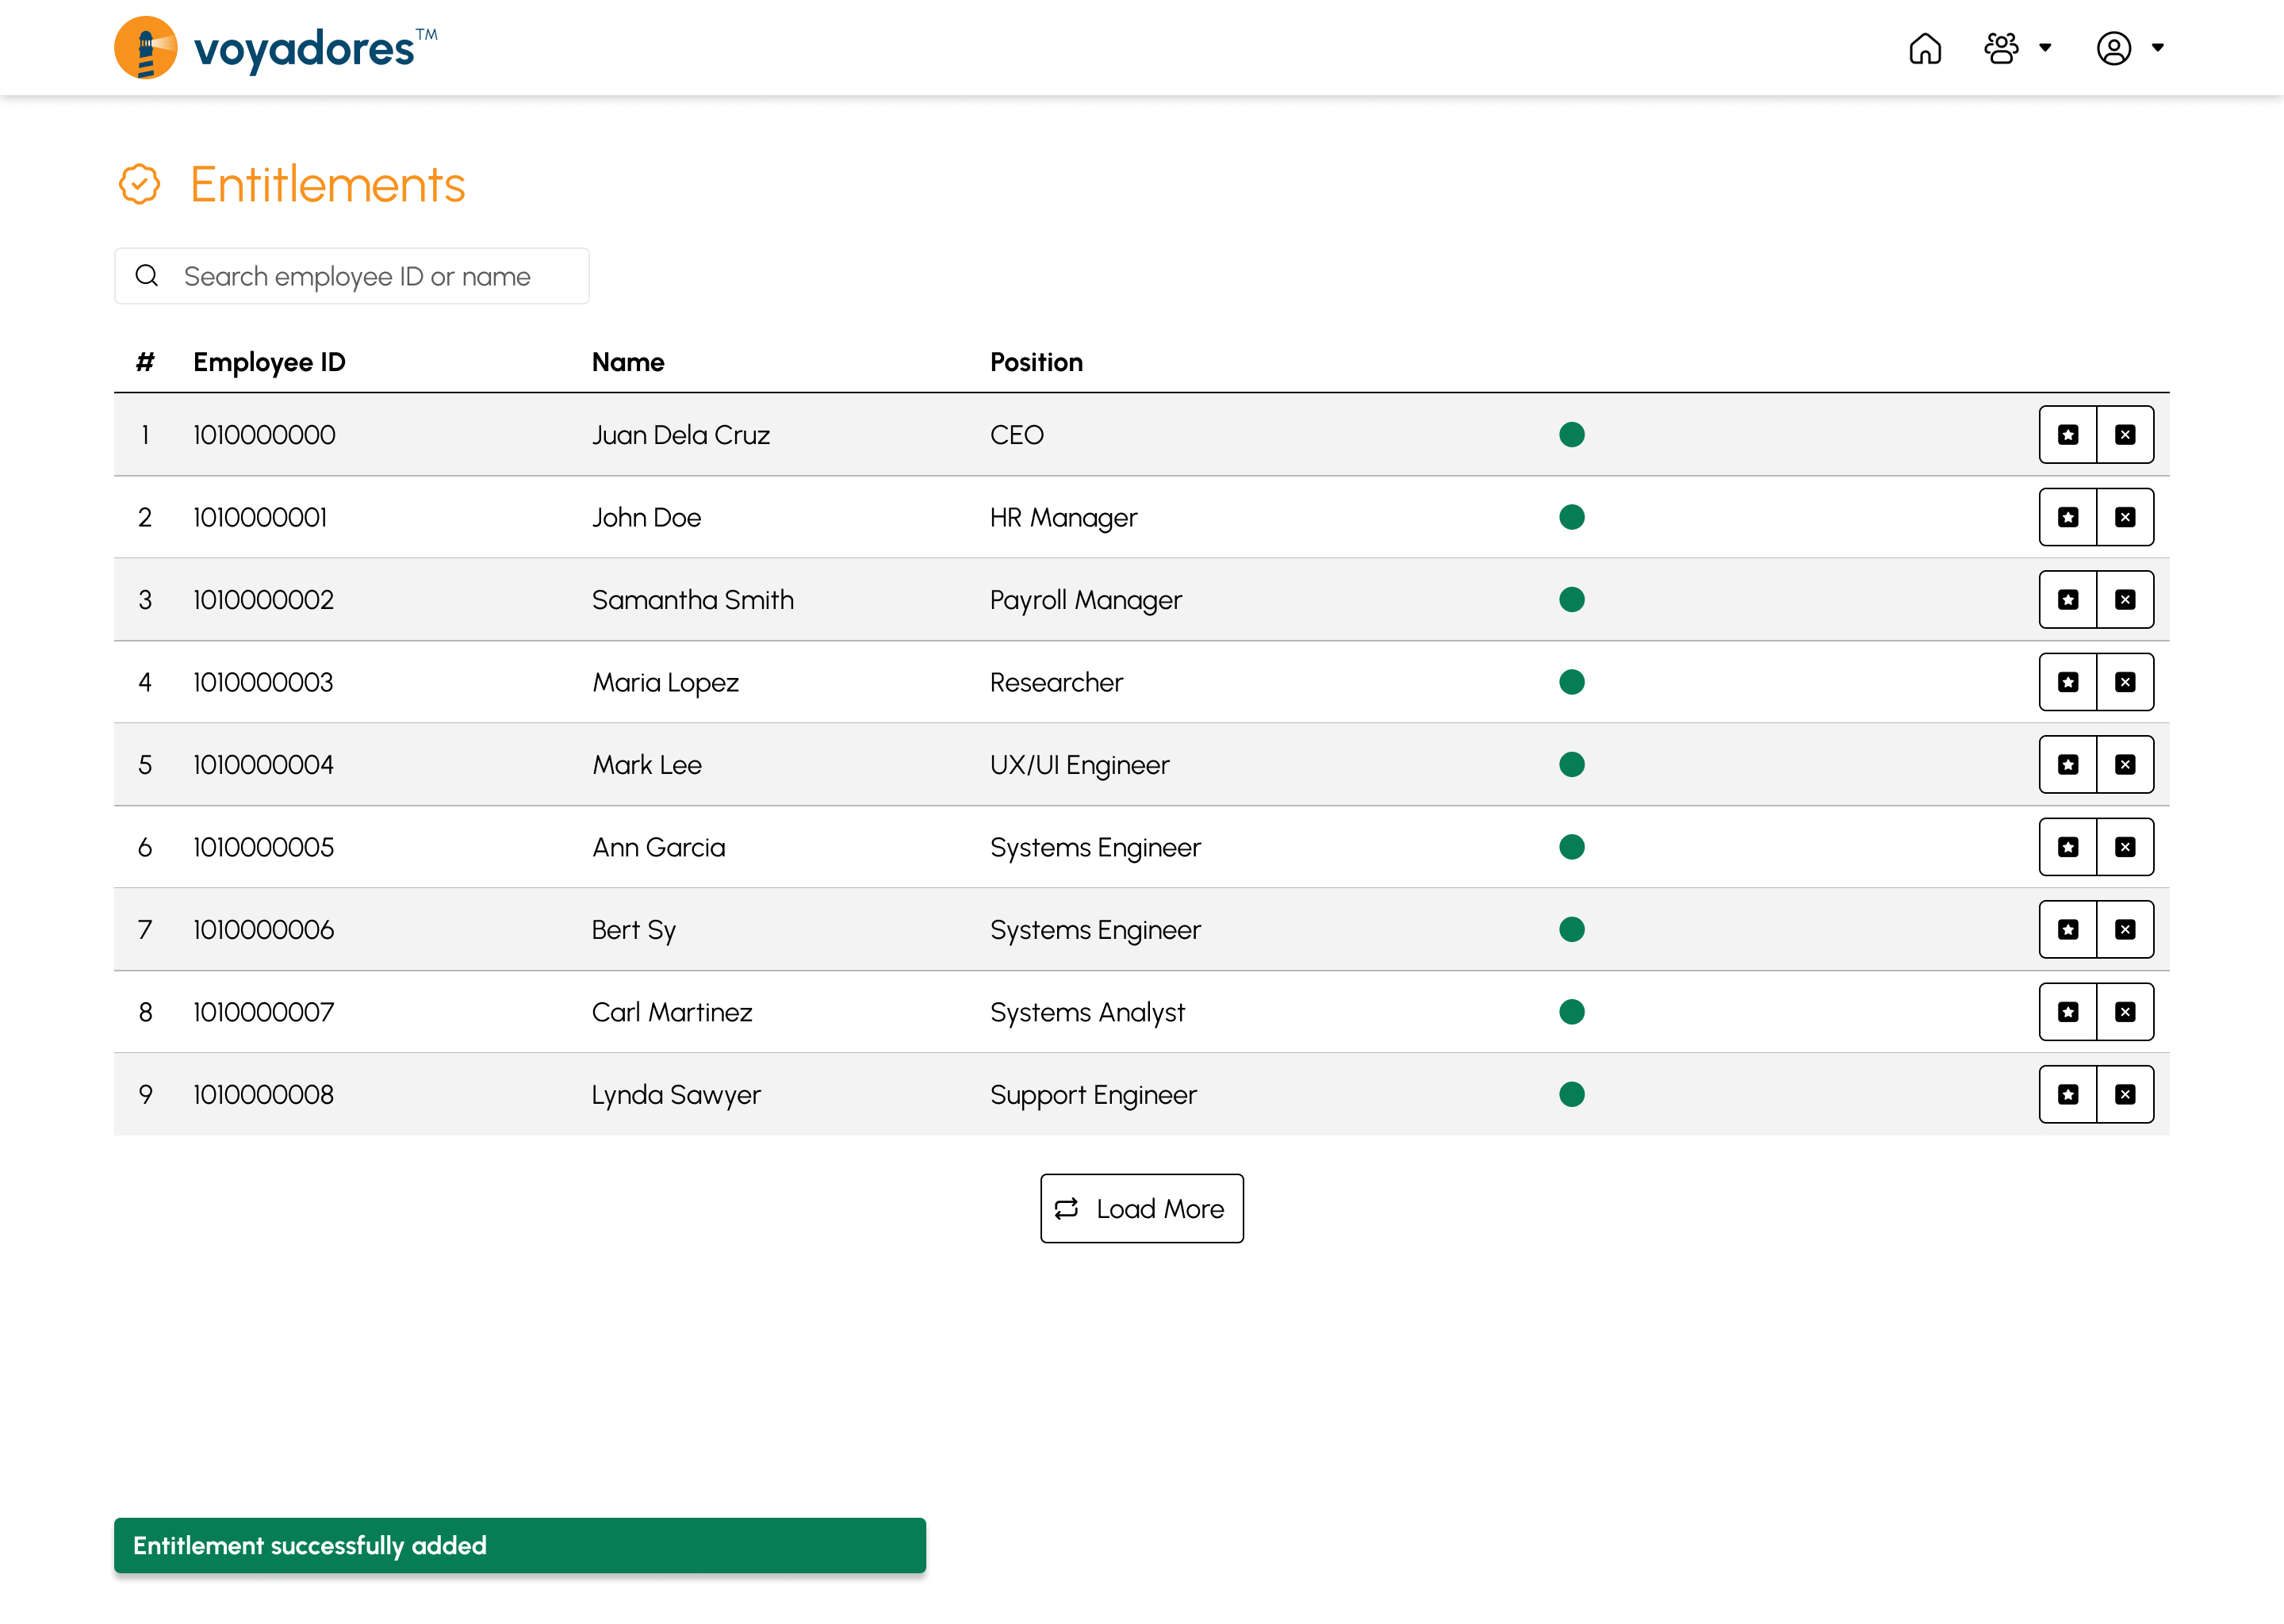Toggle active status indicator for Mark Lee
This screenshot has height=1624, width=2284.
(1573, 763)
